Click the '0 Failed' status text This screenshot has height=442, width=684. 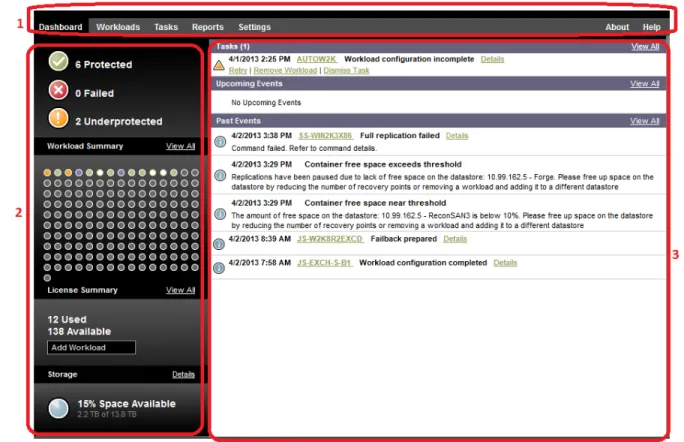click(94, 93)
